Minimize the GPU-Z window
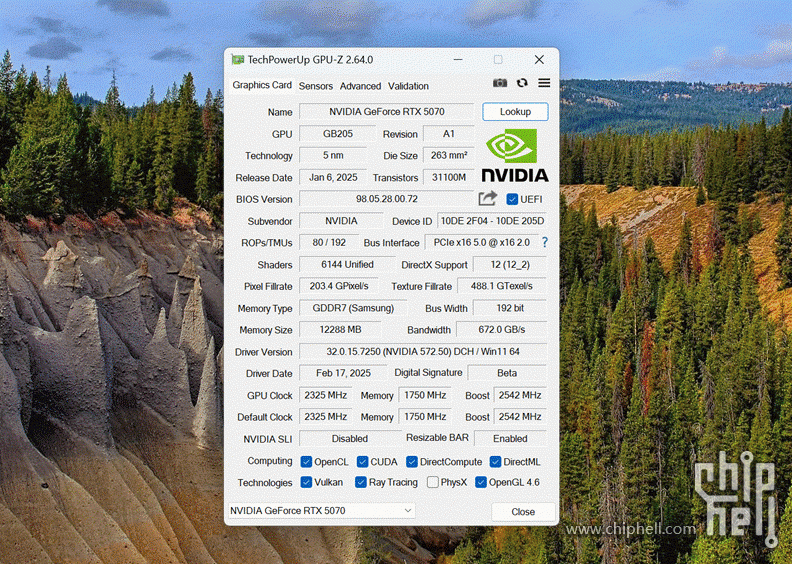This screenshot has height=564, width=792. click(458, 60)
